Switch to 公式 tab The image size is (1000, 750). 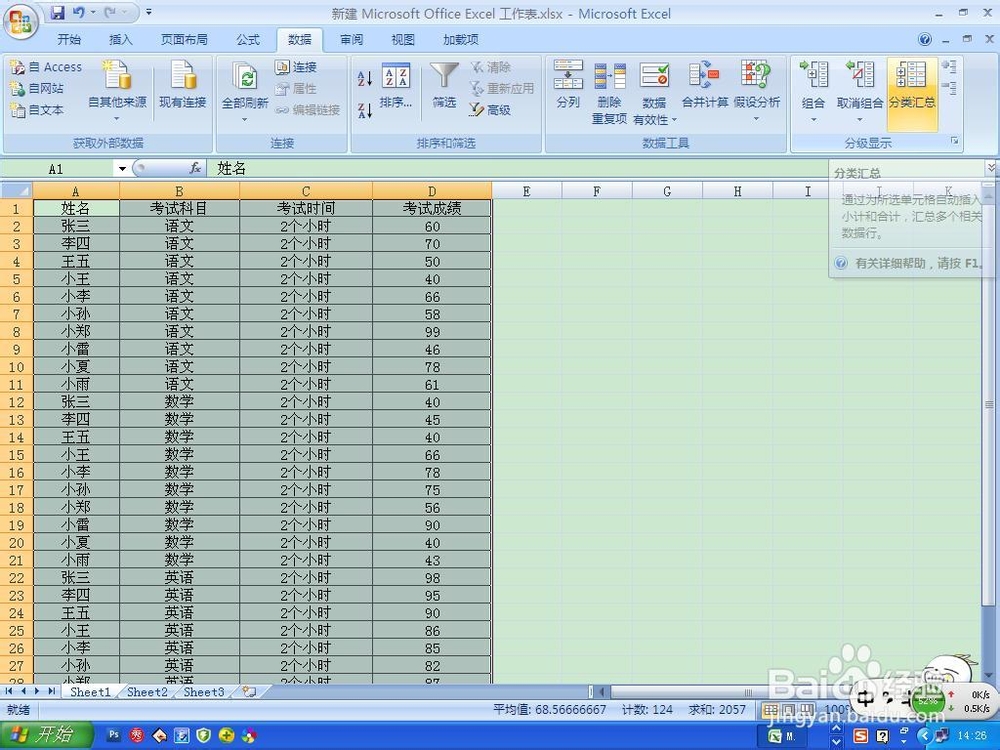(248, 40)
